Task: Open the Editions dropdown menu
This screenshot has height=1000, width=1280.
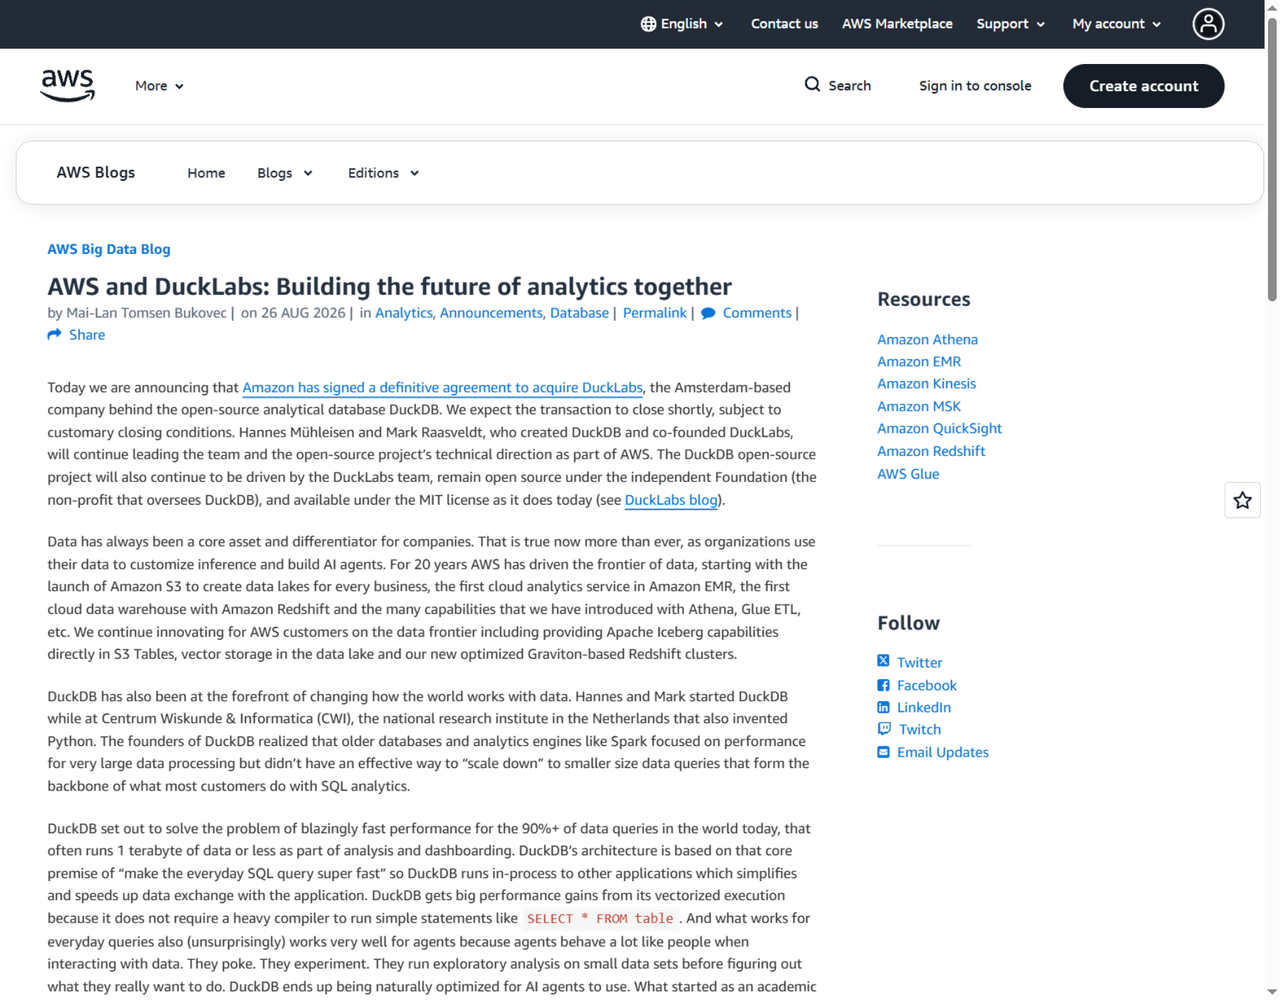Action: [384, 173]
